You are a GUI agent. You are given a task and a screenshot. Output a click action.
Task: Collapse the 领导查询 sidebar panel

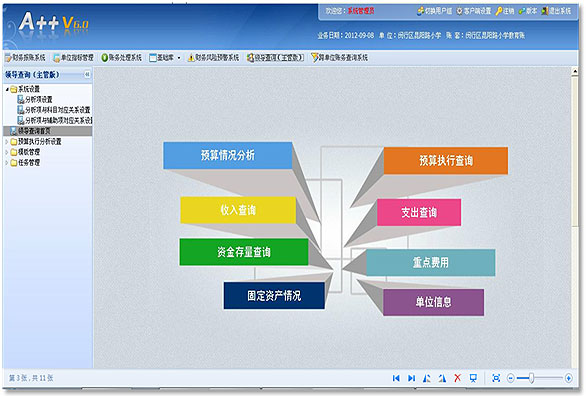[87, 74]
